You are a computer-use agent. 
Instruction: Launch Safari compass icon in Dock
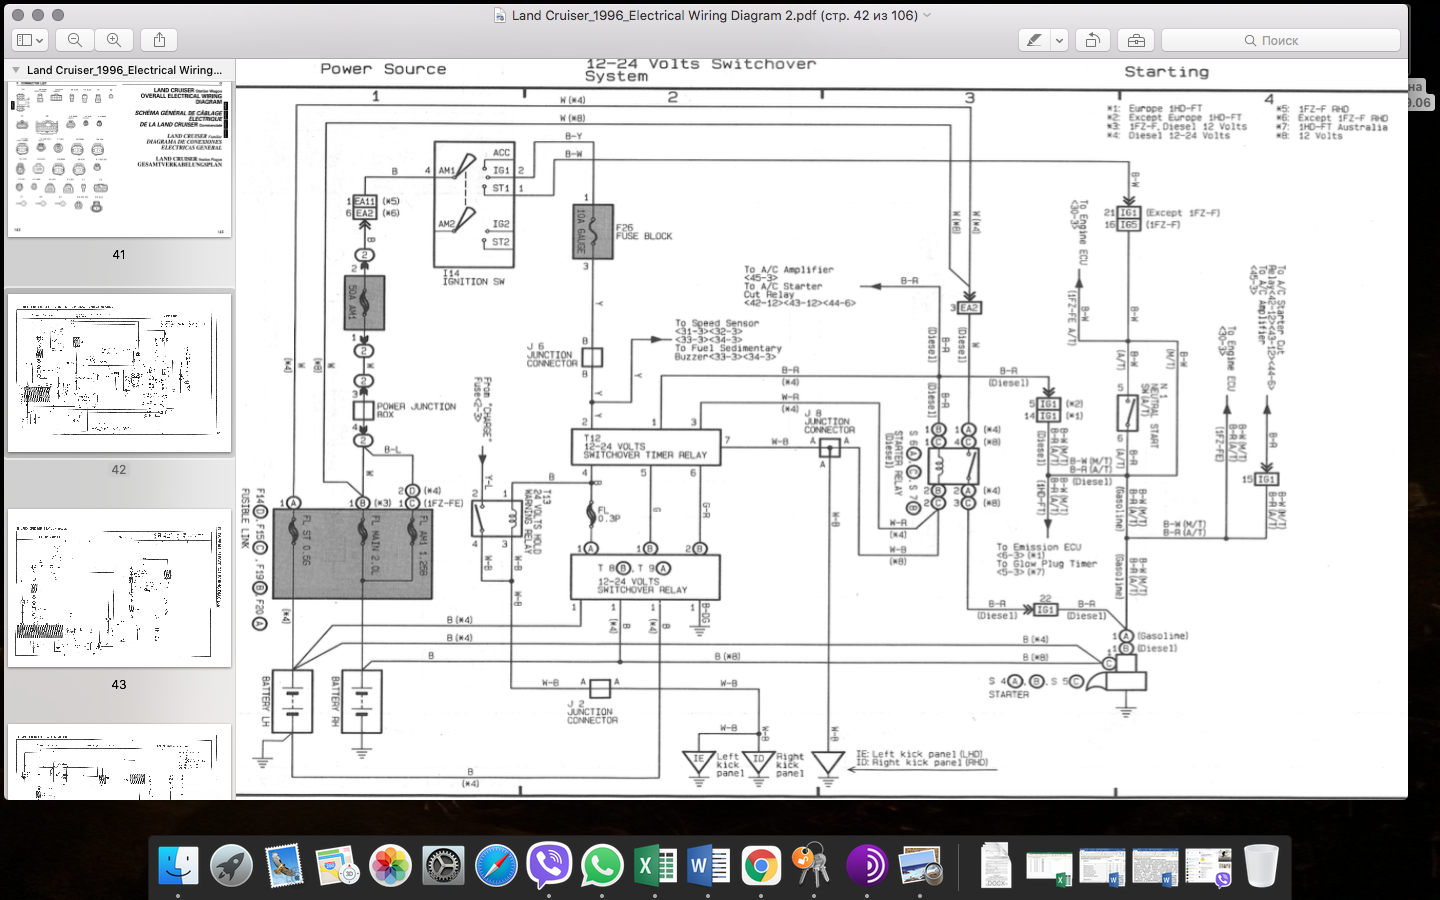click(x=496, y=866)
